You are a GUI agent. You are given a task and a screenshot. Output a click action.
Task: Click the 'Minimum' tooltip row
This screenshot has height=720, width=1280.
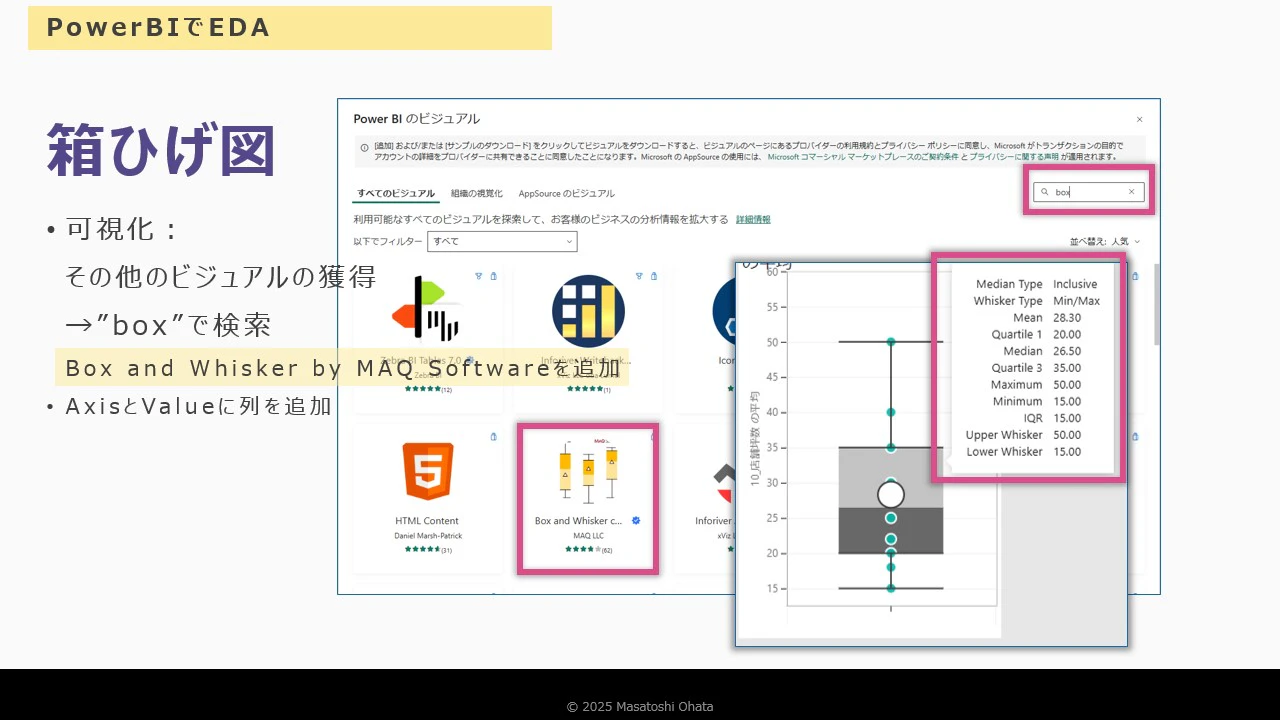click(1036, 402)
